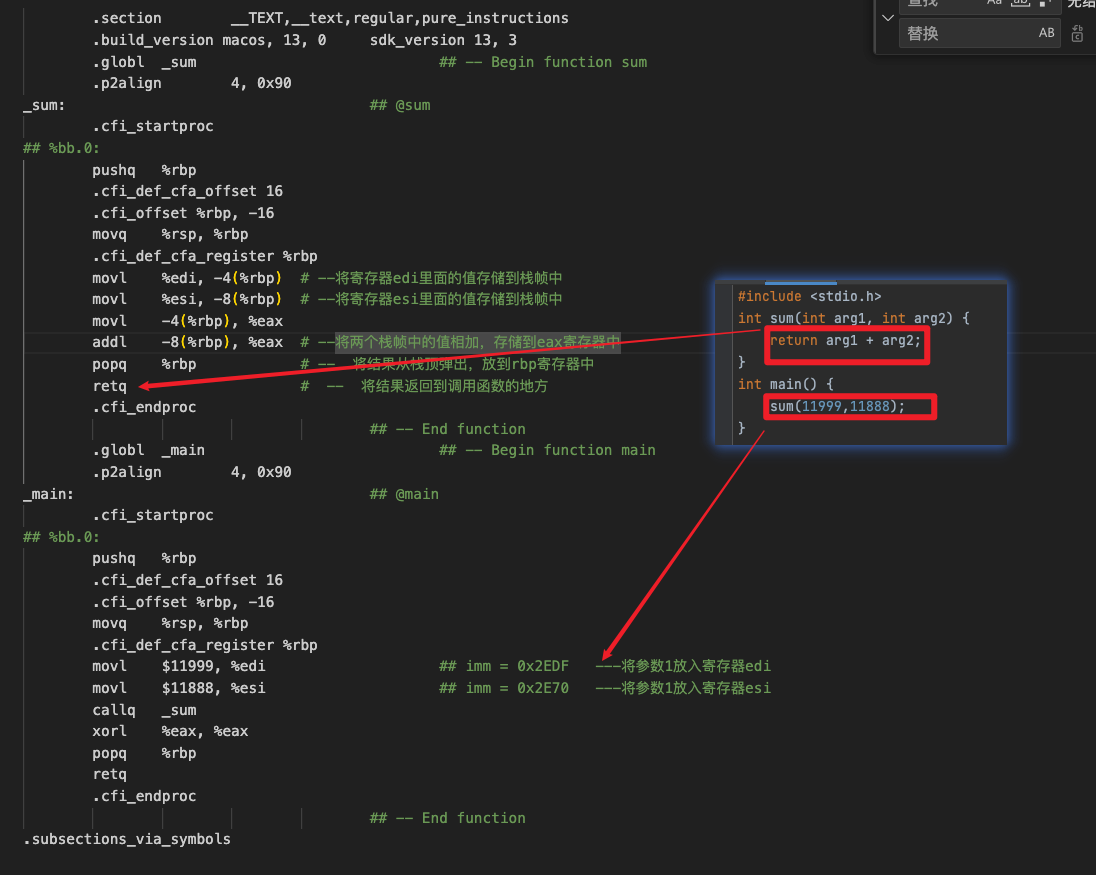Click the 'movl %edi, -4(%rbp)' instruction

point(187,278)
